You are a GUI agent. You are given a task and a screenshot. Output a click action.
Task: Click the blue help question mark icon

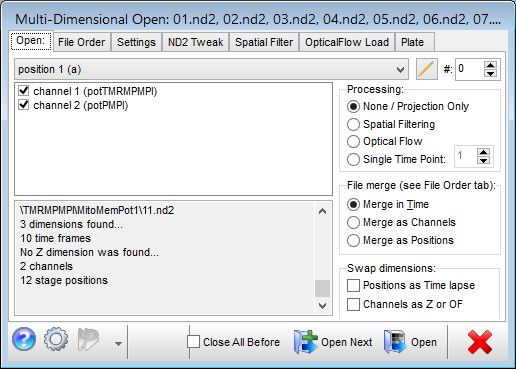(24, 339)
